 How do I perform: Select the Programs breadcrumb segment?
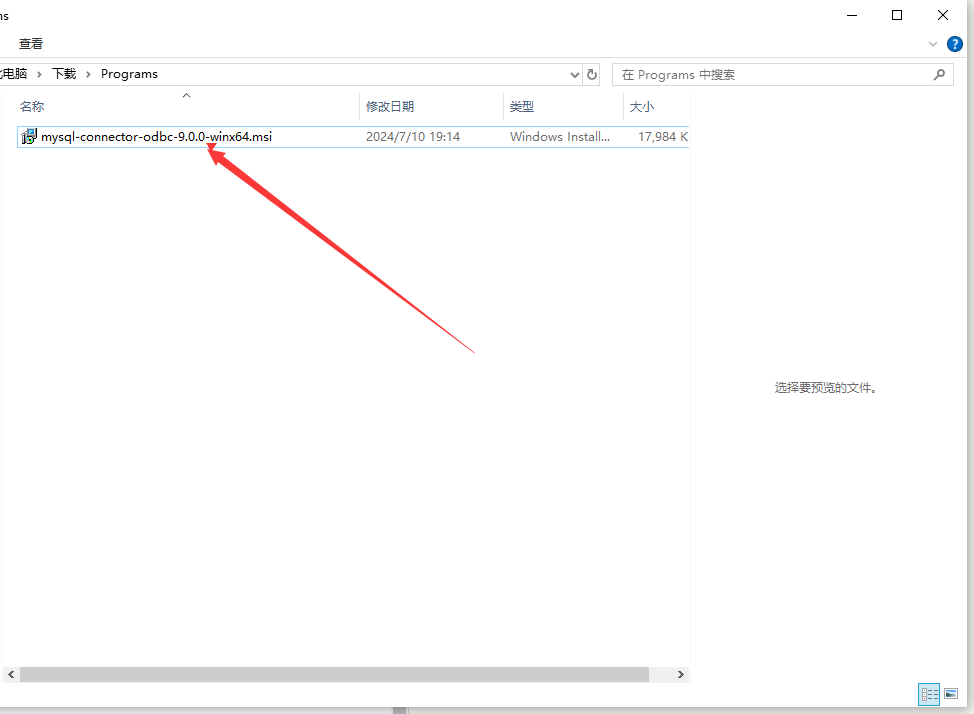[x=129, y=74]
